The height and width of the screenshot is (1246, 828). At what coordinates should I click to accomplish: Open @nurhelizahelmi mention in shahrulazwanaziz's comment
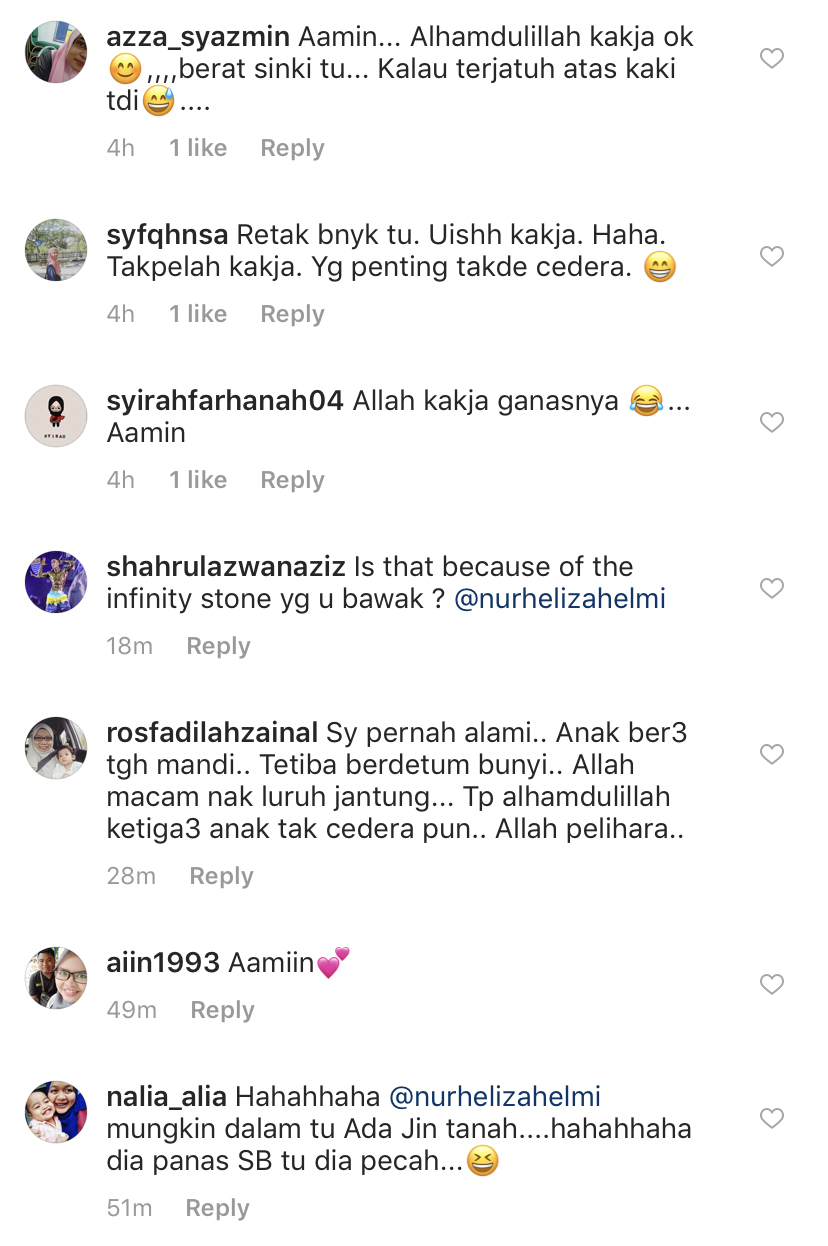pos(560,599)
